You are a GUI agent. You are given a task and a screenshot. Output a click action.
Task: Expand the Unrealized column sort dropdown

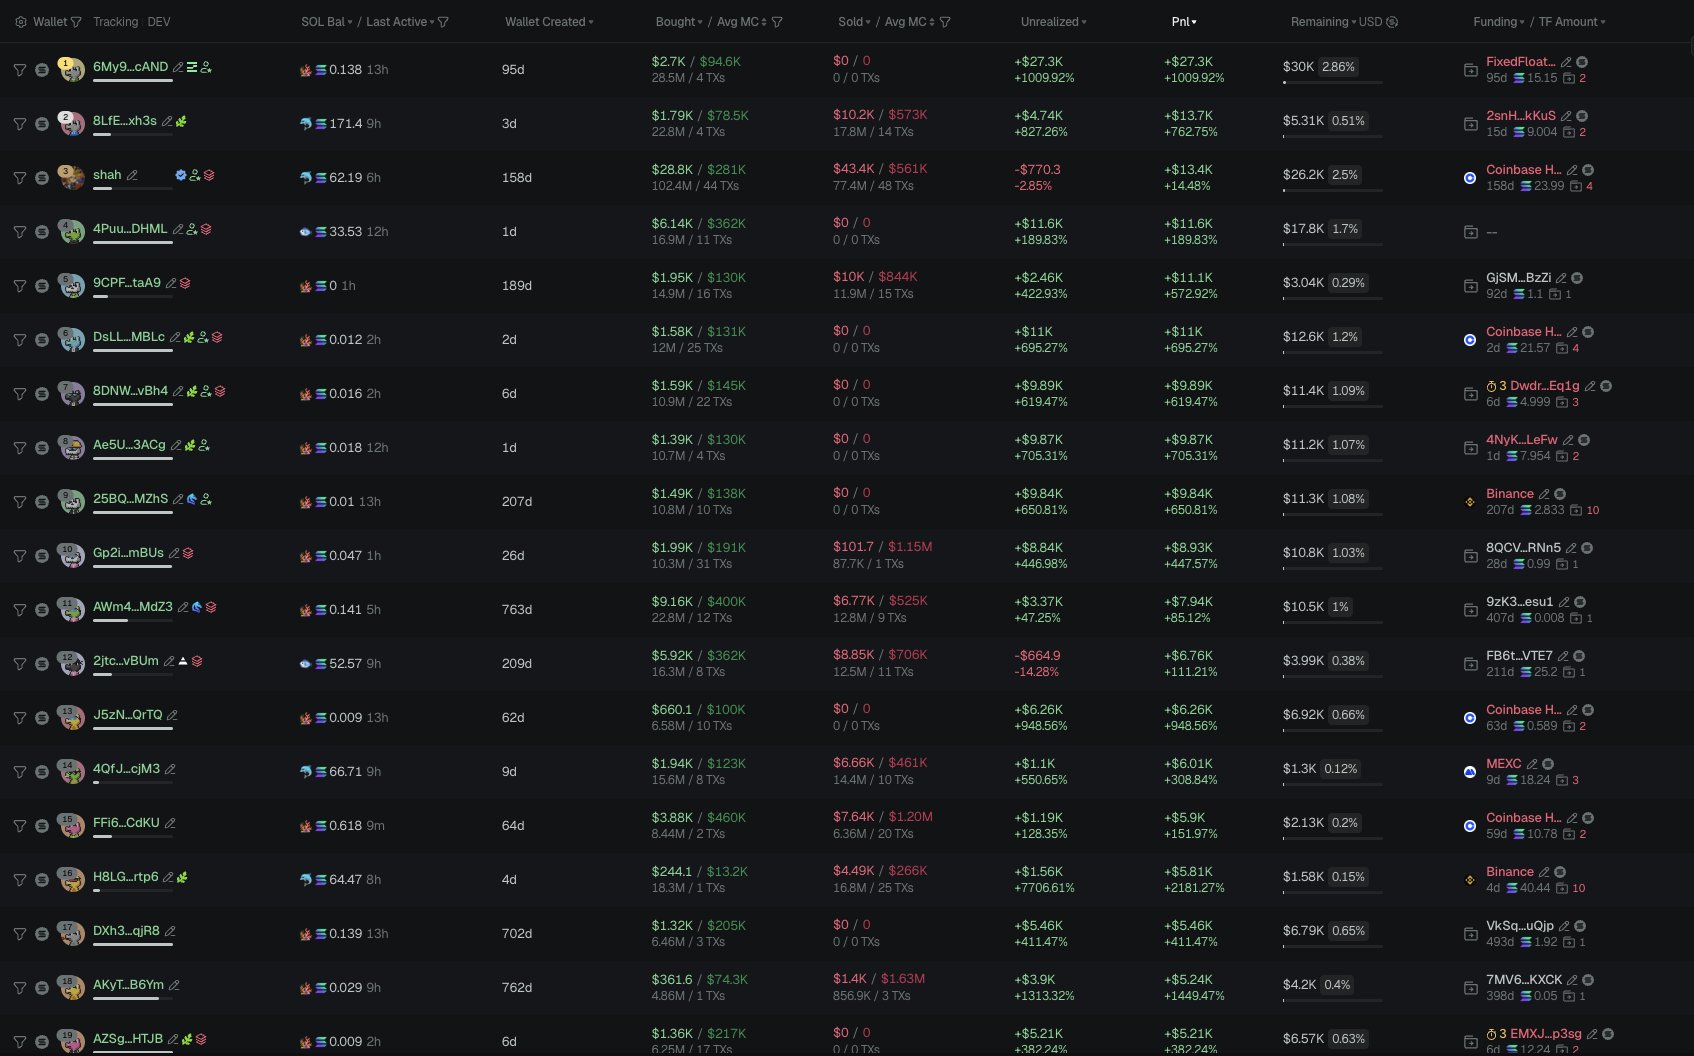click(1053, 22)
